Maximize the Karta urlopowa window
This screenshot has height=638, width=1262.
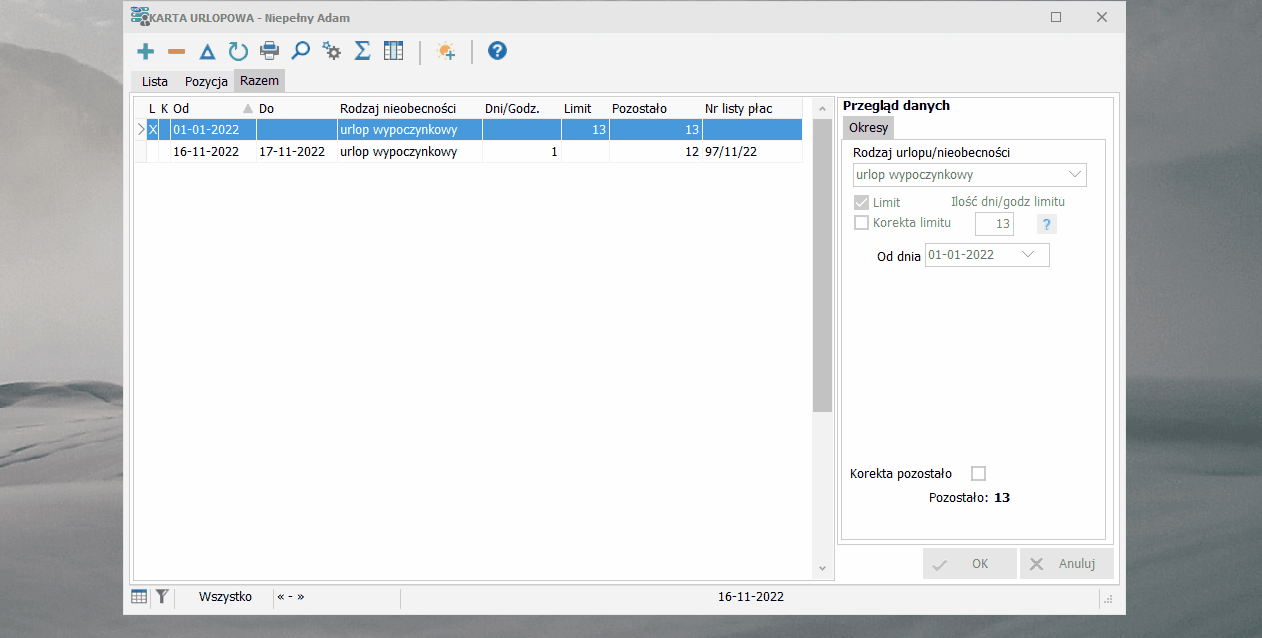[x=1056, y=17]
